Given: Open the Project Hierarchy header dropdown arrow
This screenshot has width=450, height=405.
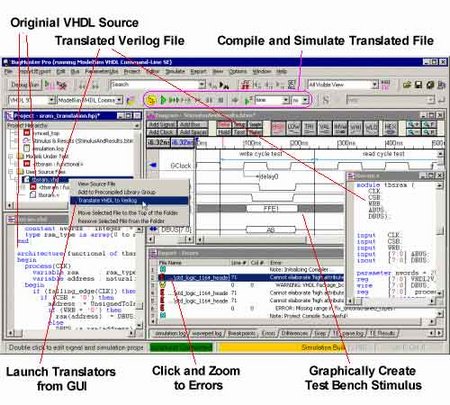Looking at the screenshot, I should [x=137, y=126].
